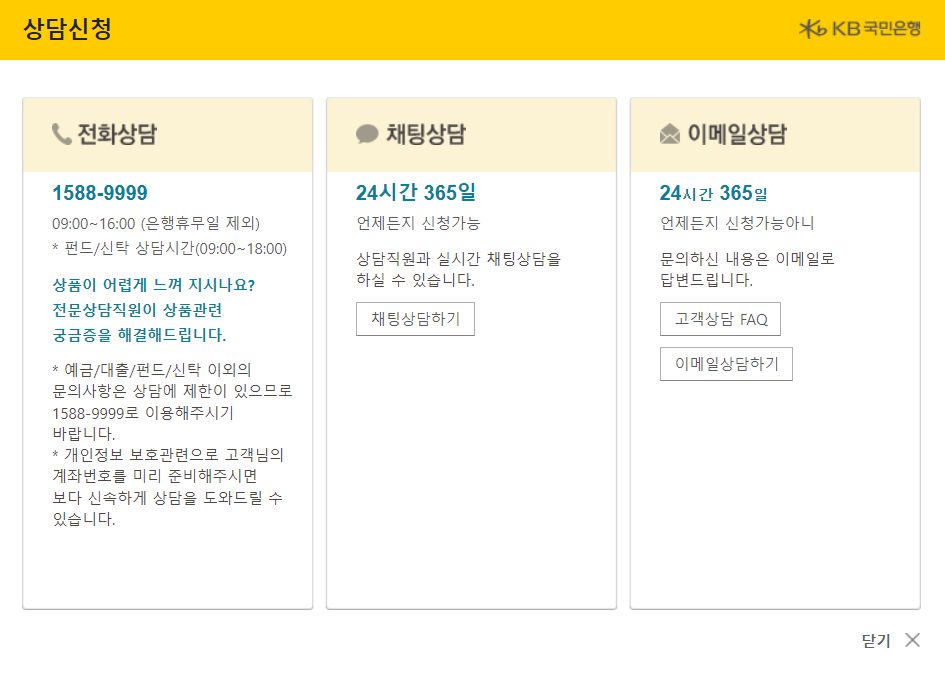Open 채팅상담하기 to start chat consultation
Screen dimensions: 945x677
pyautogui.click(x=414, y=319)
